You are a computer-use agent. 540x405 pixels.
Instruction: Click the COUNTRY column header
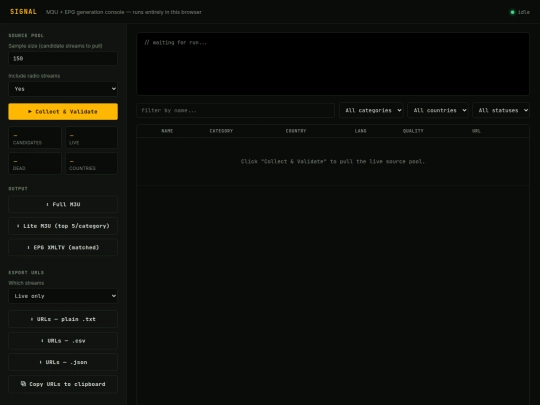(296, 131)
